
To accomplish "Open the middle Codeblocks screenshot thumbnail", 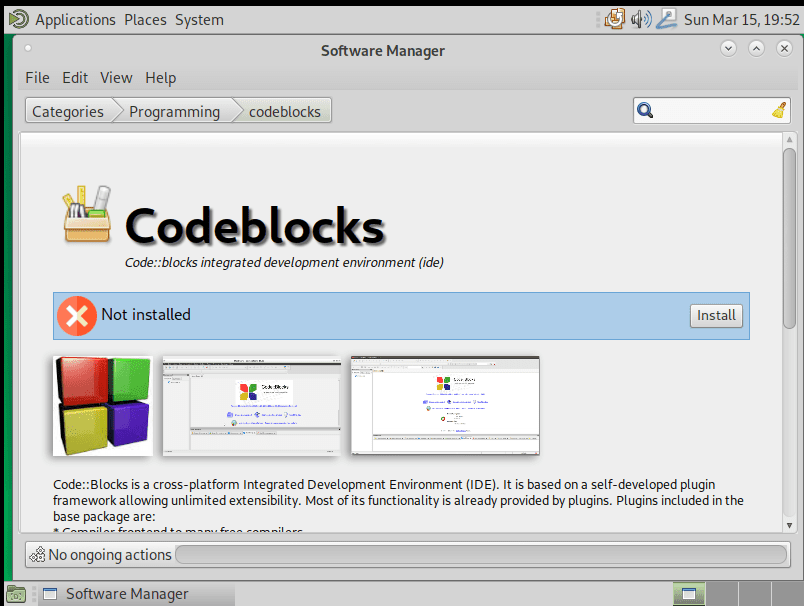I will tap(251, 406).
